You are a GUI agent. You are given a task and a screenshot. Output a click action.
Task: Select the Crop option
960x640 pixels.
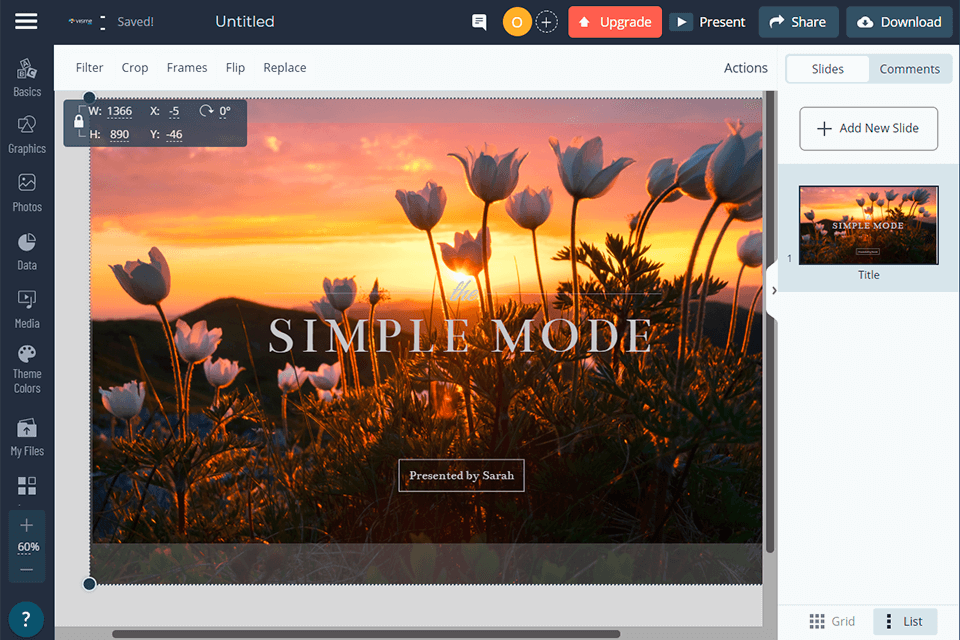135,68
